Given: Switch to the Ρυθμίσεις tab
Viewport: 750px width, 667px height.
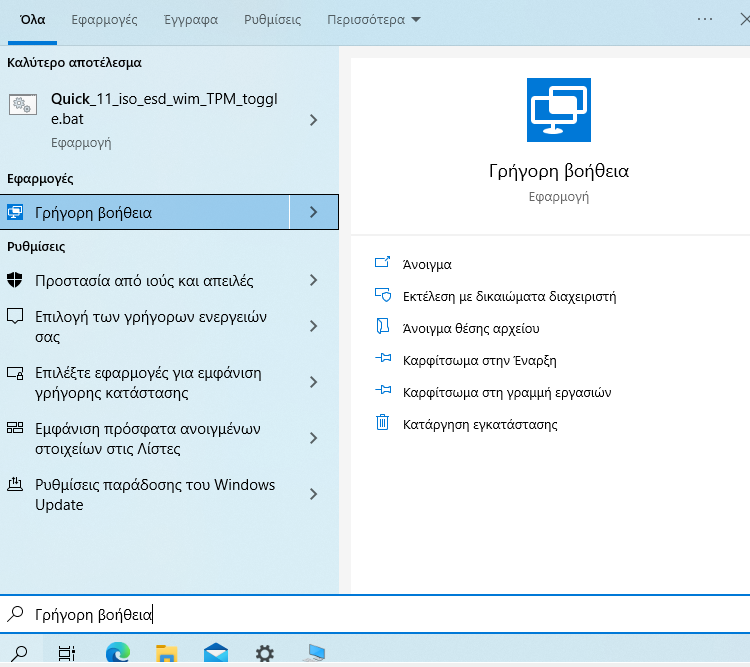Looking at the screenshot, I should (273, 20).
